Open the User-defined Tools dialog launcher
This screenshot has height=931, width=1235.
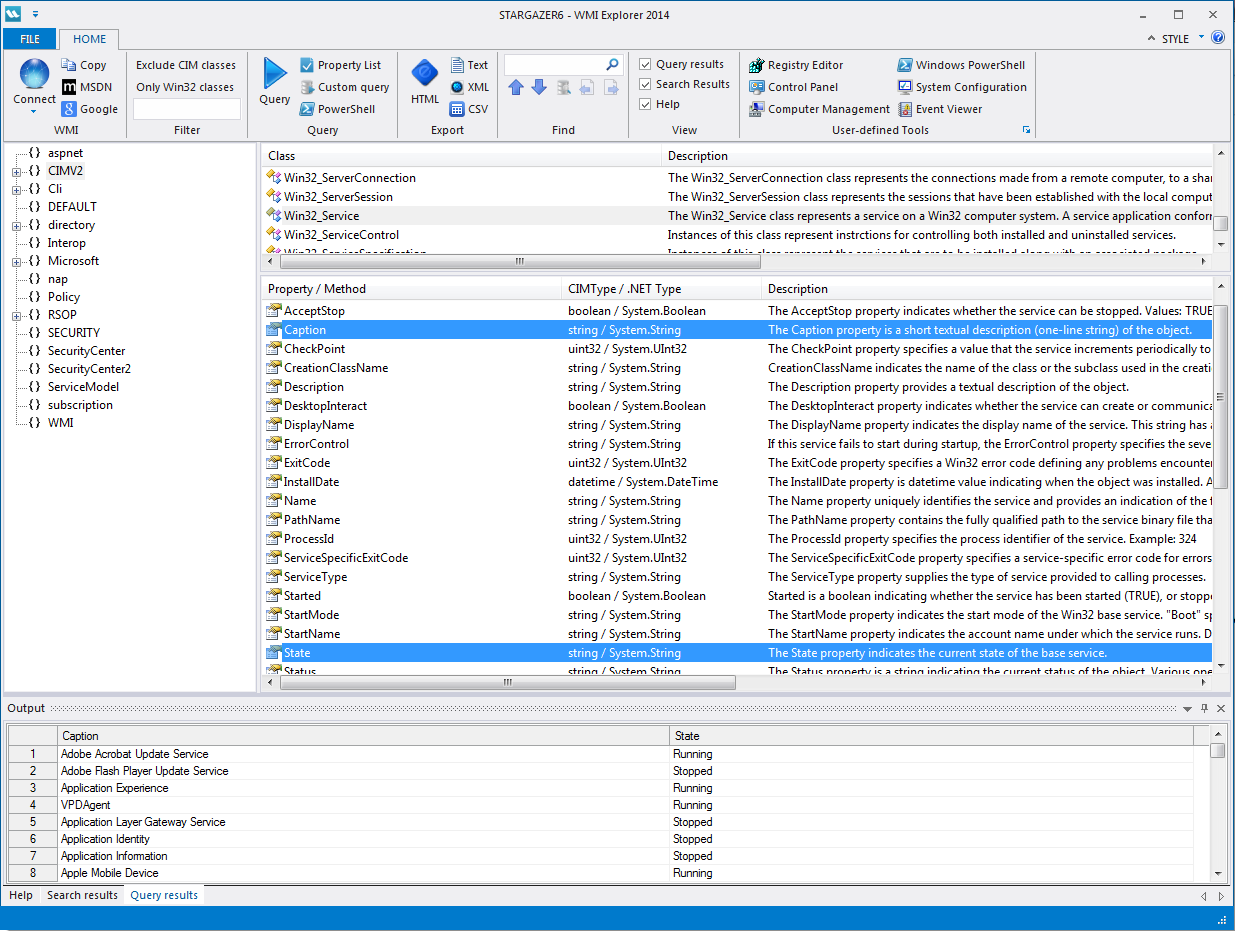point(1024,130)
